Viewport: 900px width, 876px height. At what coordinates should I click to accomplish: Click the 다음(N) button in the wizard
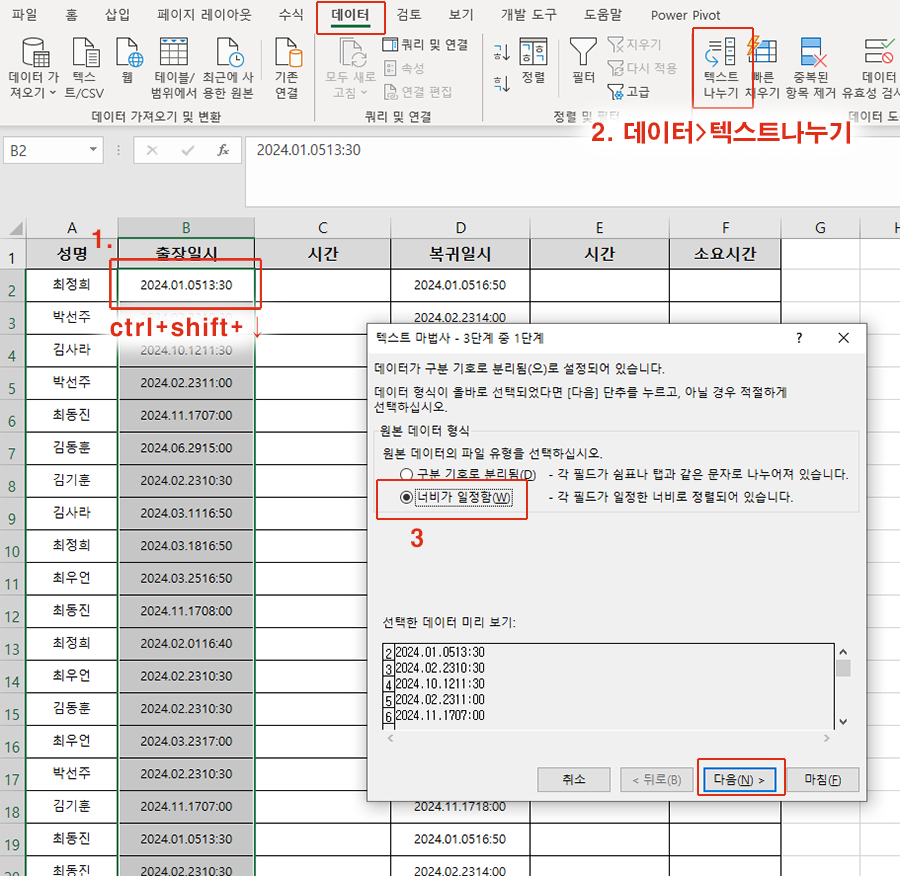tap(740, 778)
